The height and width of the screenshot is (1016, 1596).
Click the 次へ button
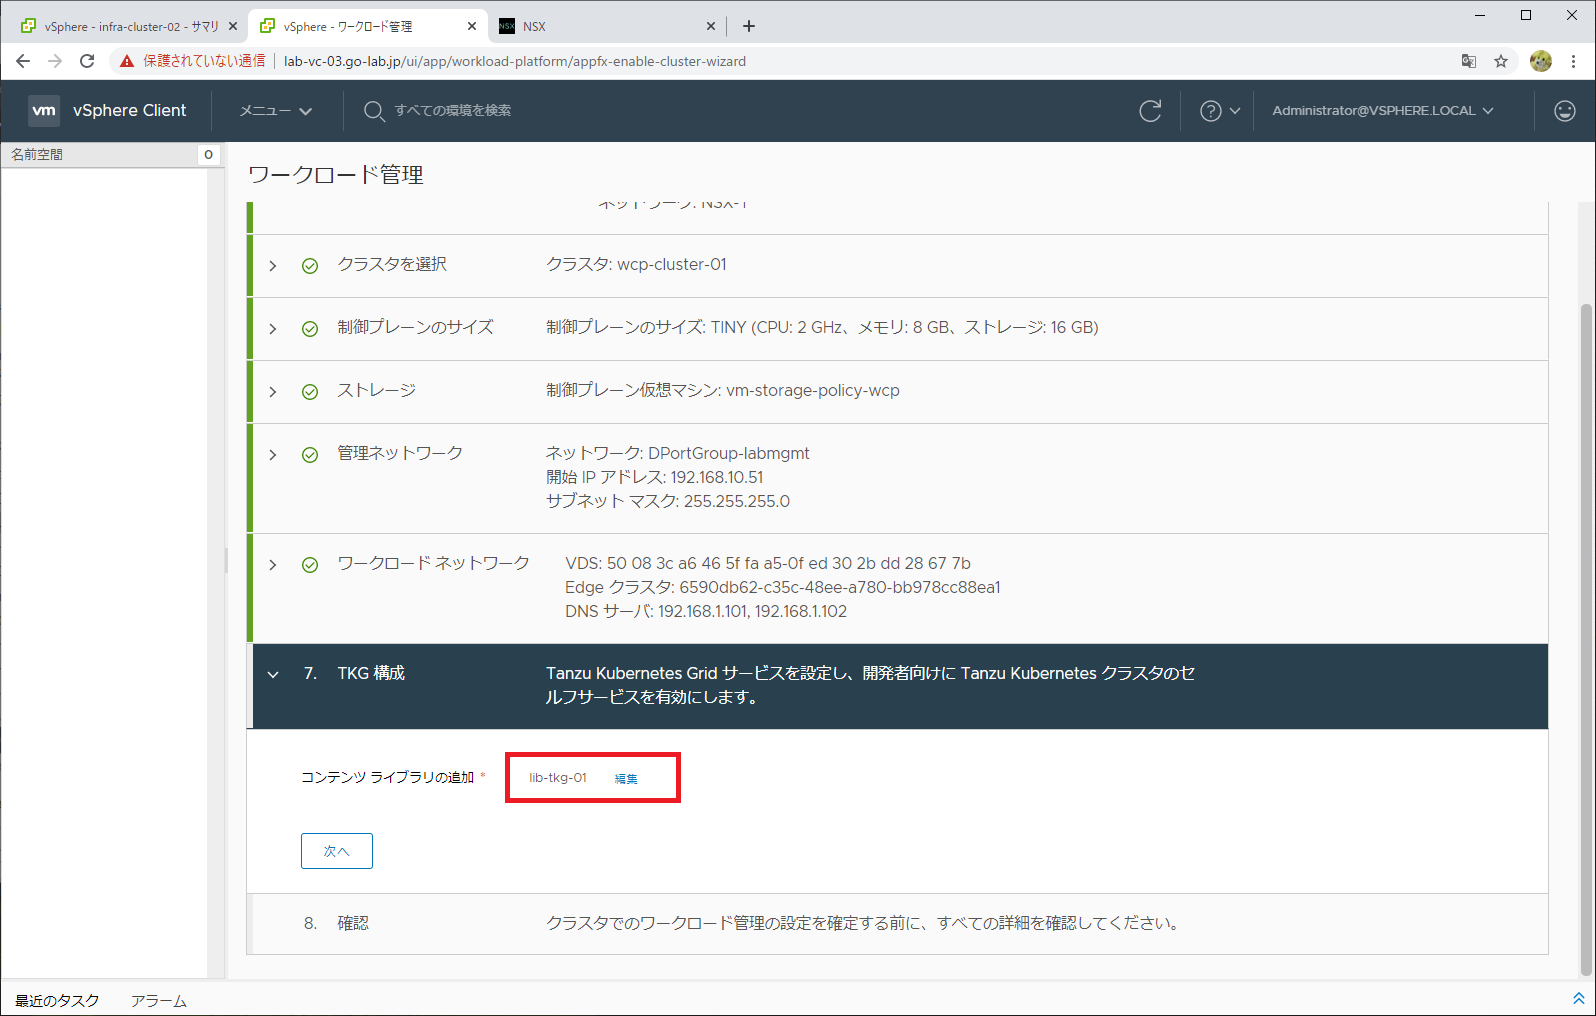(x=337, y=851)
